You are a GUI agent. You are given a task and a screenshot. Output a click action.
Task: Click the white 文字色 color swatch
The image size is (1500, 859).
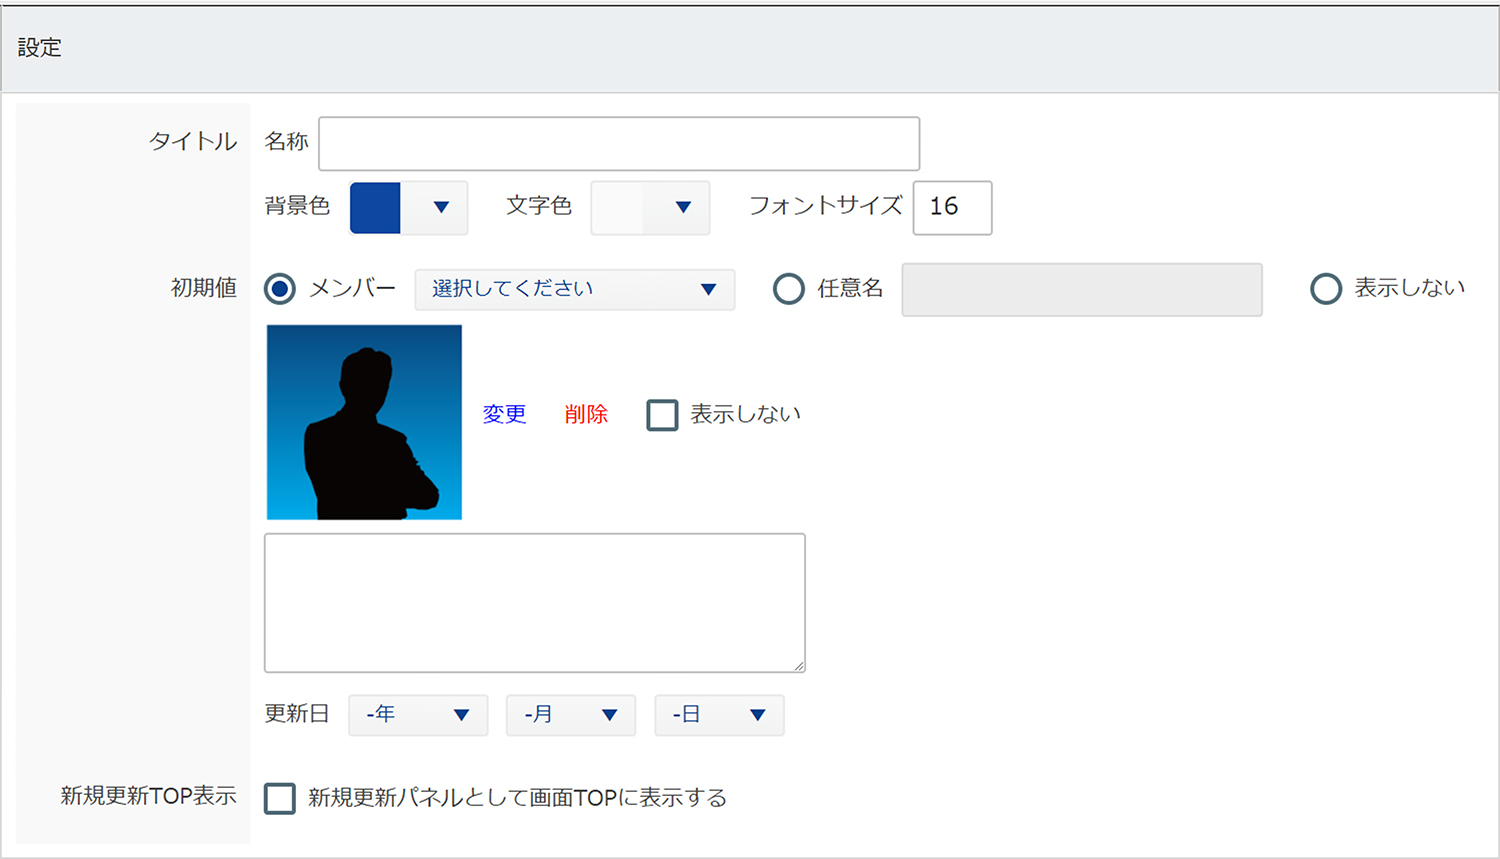617,208
